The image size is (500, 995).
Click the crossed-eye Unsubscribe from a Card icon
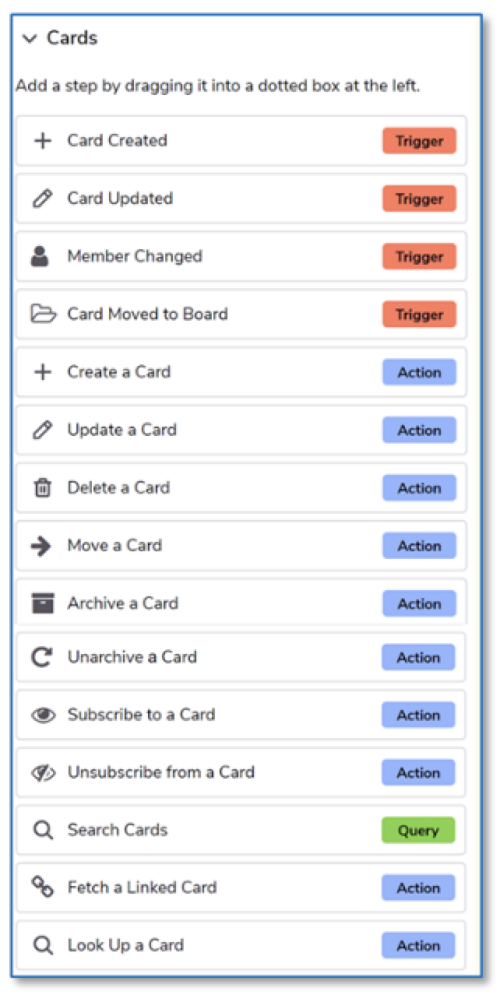pos(43,773)
